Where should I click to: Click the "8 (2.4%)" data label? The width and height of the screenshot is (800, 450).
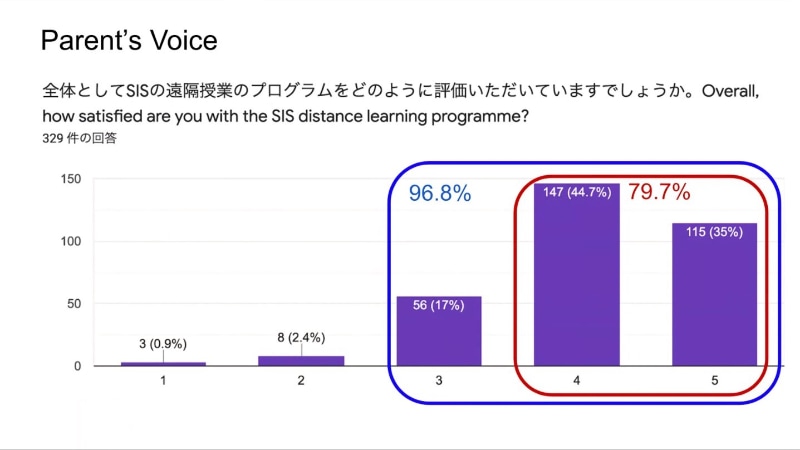pos(301,338)
